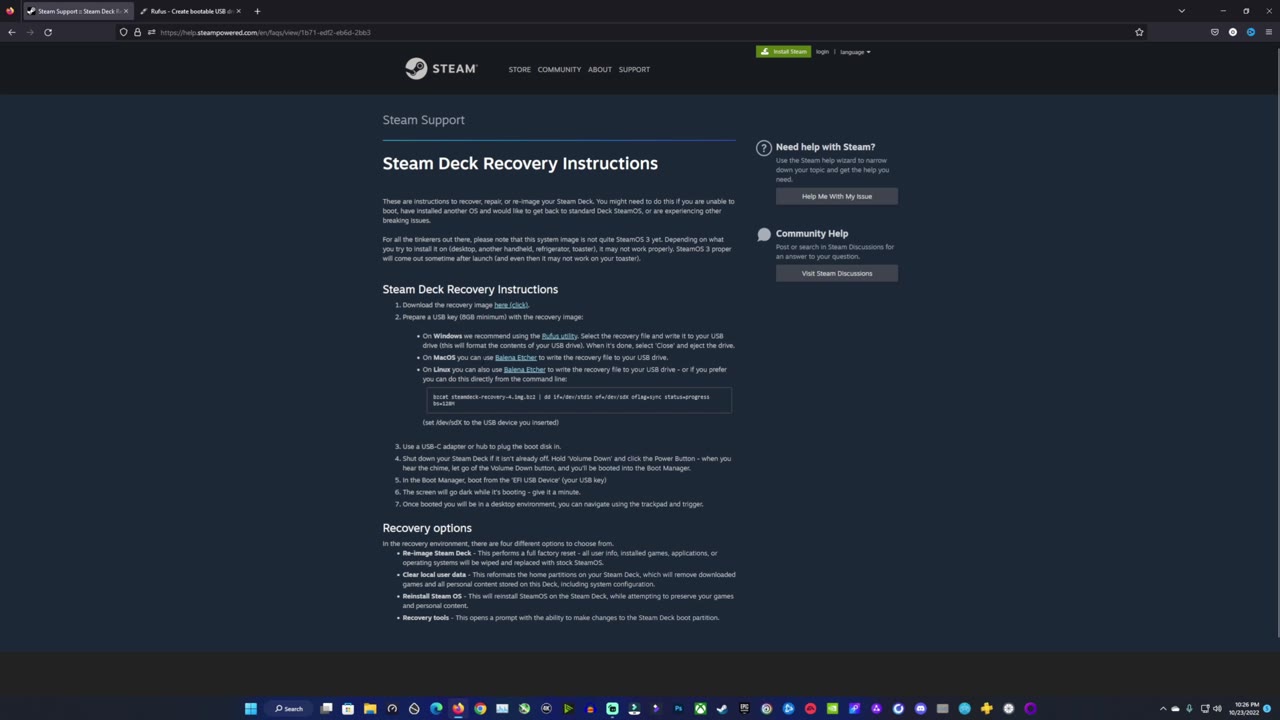Click the Install Steam button

click(x=783, y=51)
